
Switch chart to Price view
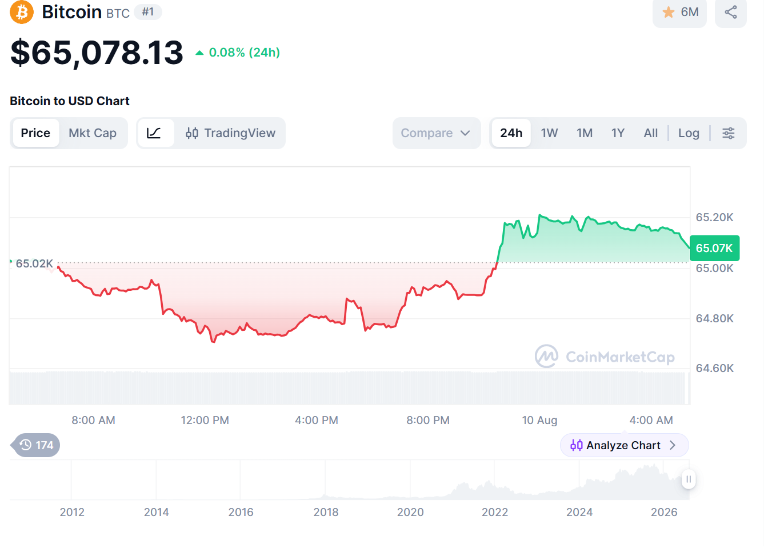pos(36,133)
